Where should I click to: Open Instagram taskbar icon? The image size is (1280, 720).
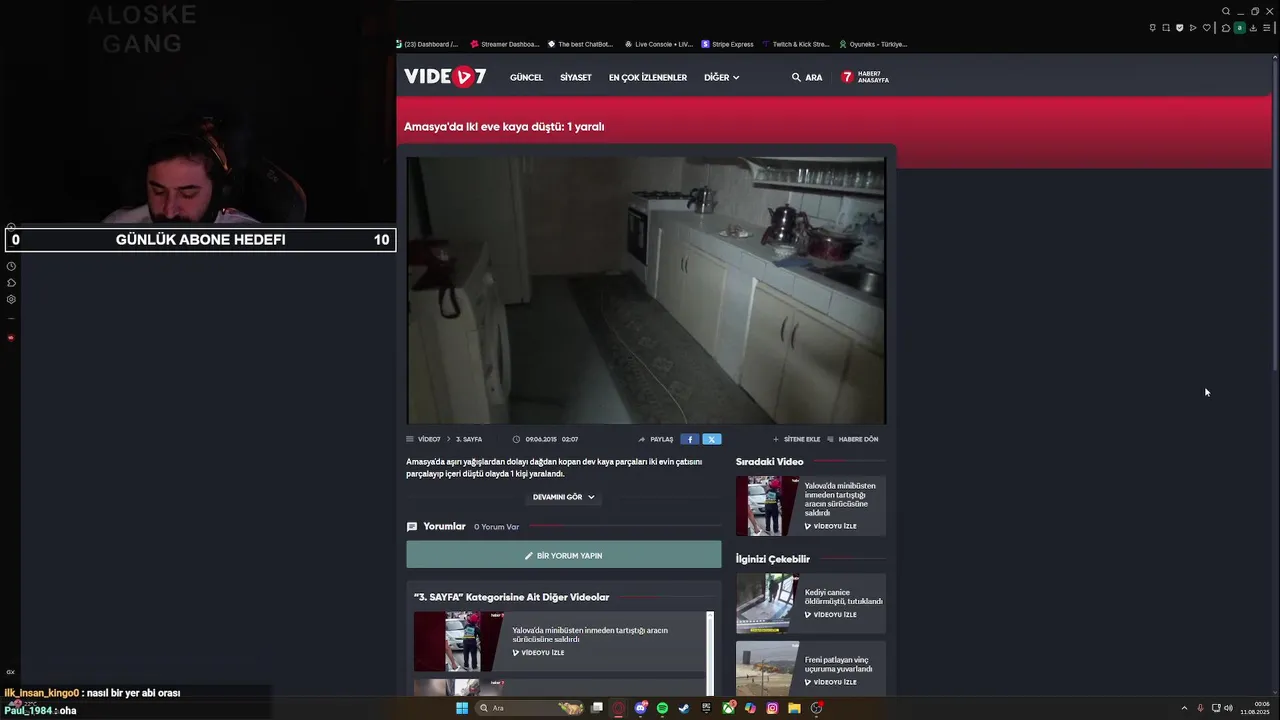(772, 708)
